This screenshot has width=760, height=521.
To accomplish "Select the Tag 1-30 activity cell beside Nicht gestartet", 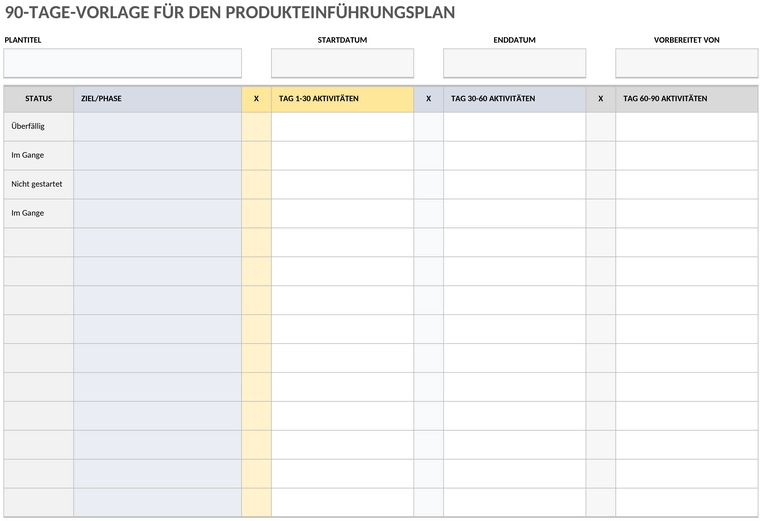I will click(x=342, y=185).
